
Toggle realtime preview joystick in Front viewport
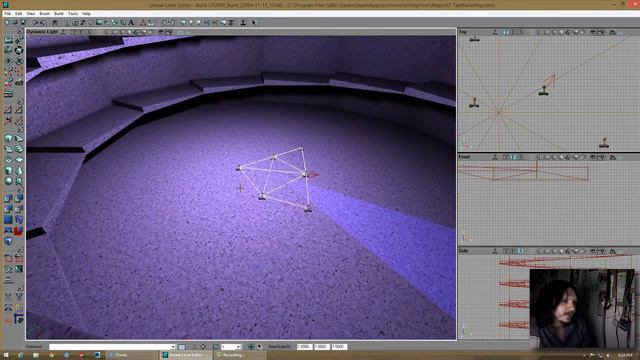point(495,157)
